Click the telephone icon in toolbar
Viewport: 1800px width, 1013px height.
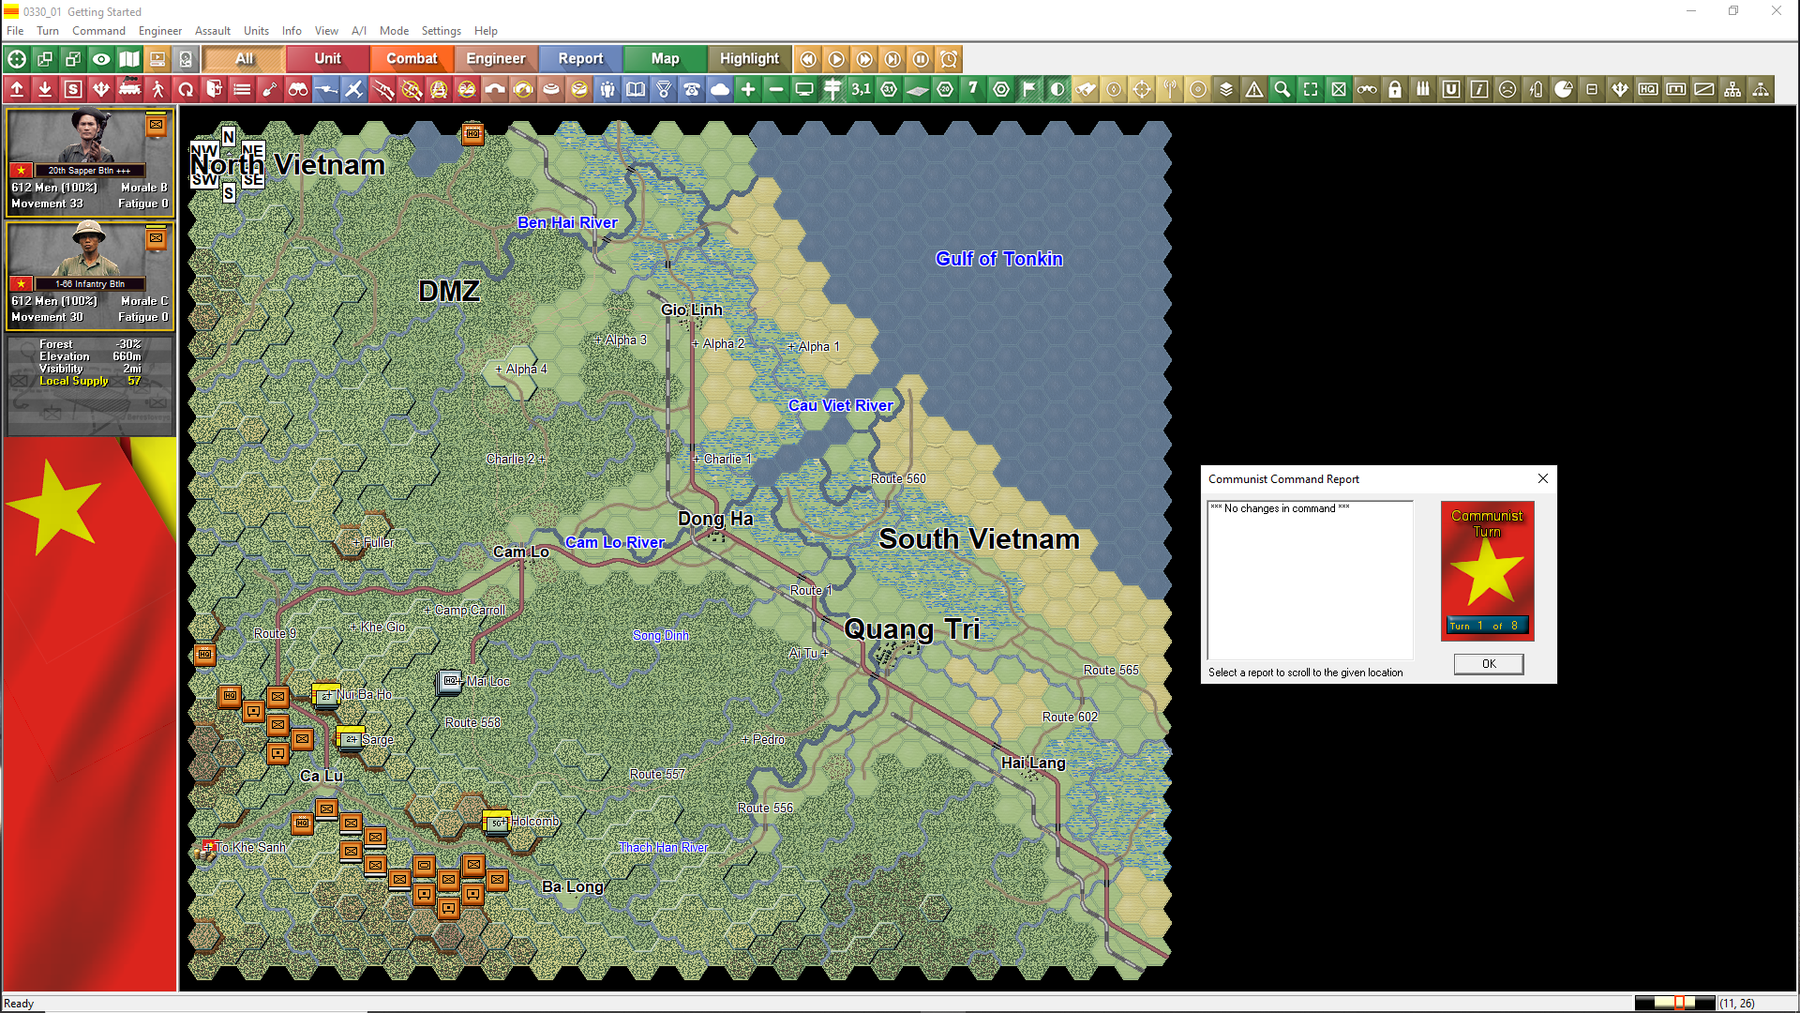pyautogui.click(x=691, y=90)
